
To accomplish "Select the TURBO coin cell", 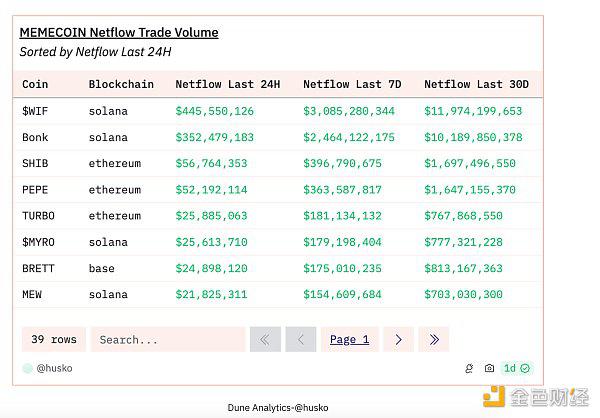I will (38, 216).
